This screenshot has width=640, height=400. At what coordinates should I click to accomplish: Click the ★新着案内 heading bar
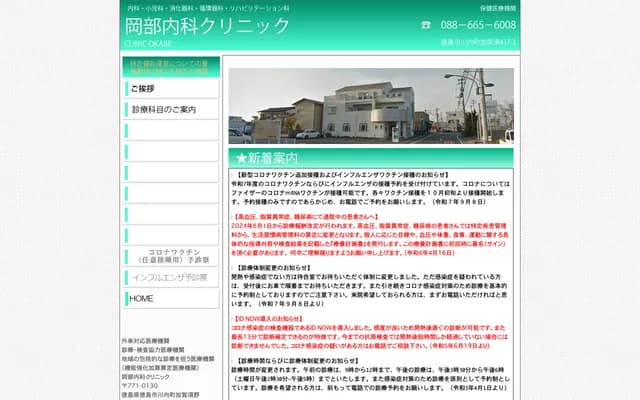click(371, 158)
